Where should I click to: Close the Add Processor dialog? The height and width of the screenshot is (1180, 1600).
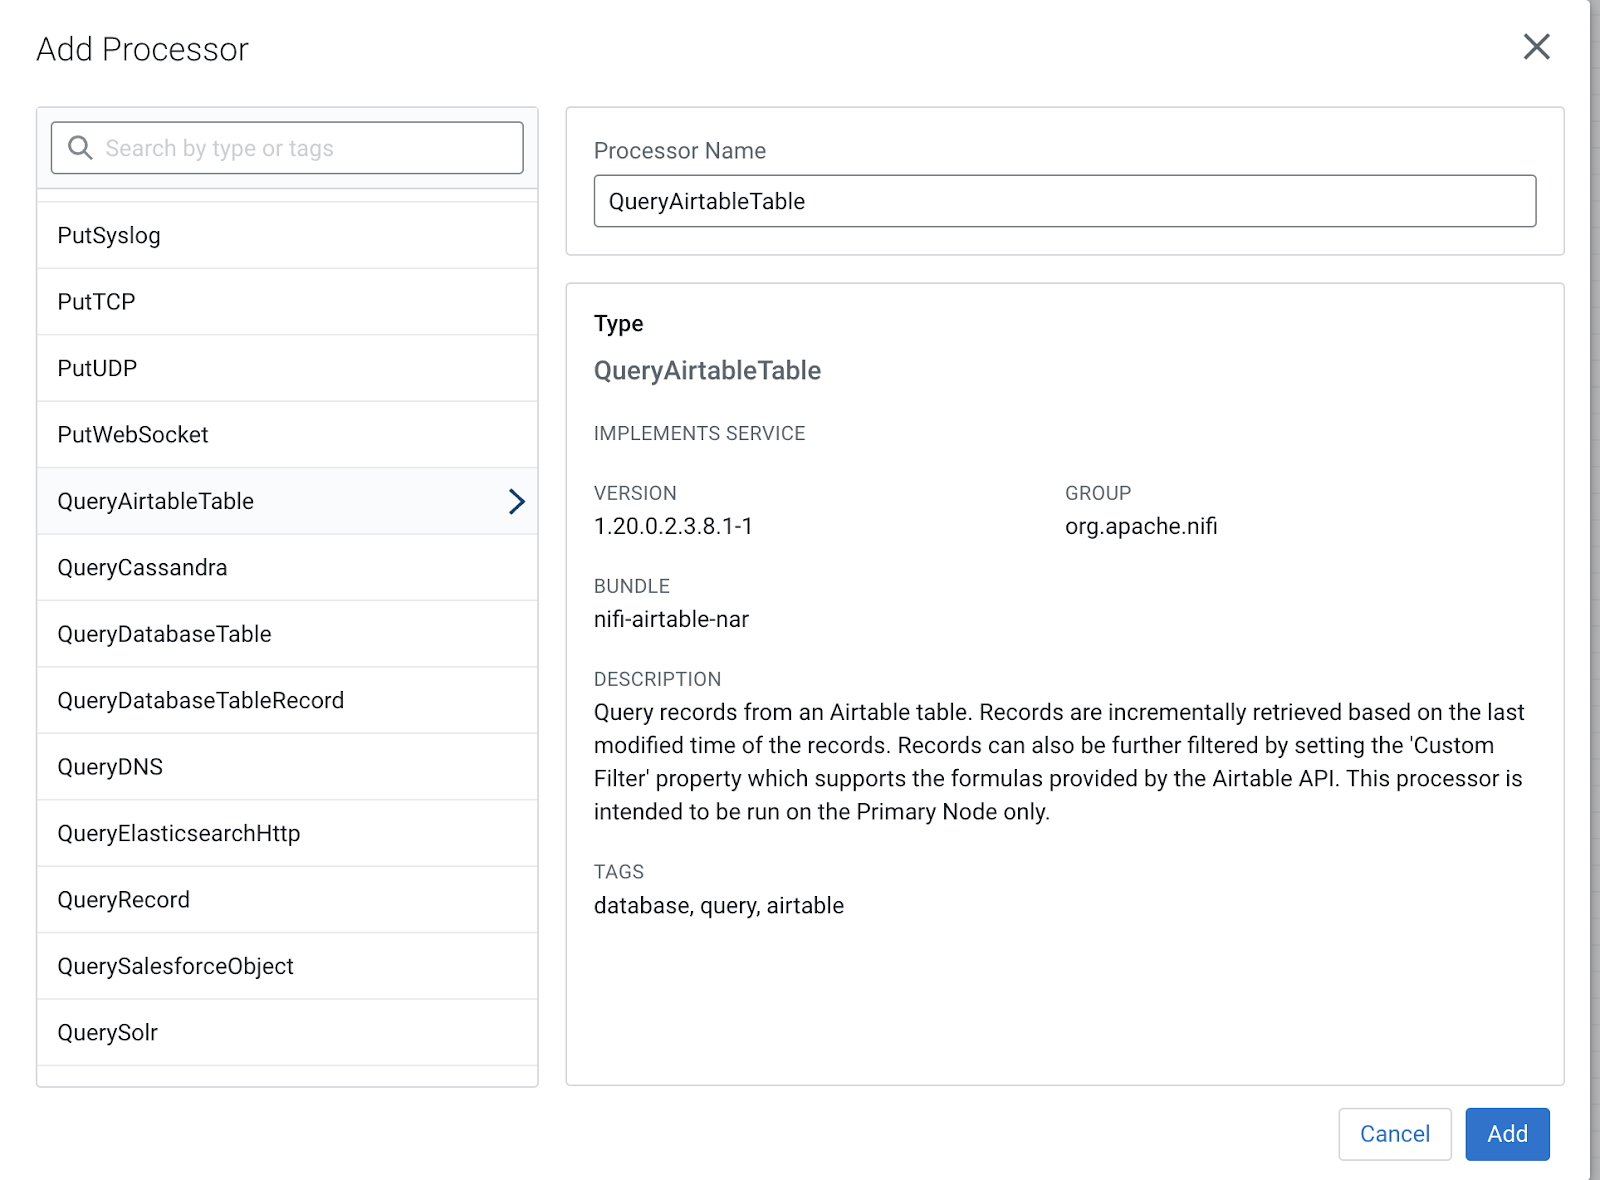coord(1536,47)
